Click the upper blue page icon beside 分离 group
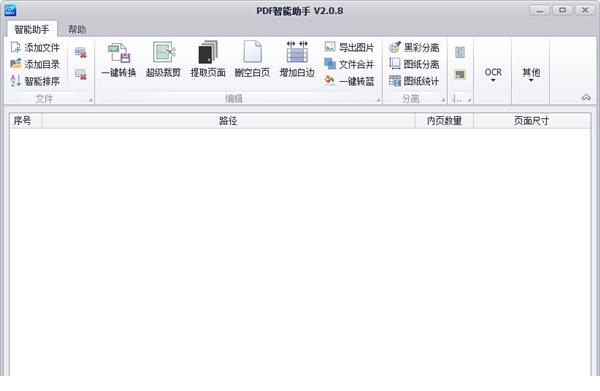This screenshot has width=600, height=391. point(460,52)
